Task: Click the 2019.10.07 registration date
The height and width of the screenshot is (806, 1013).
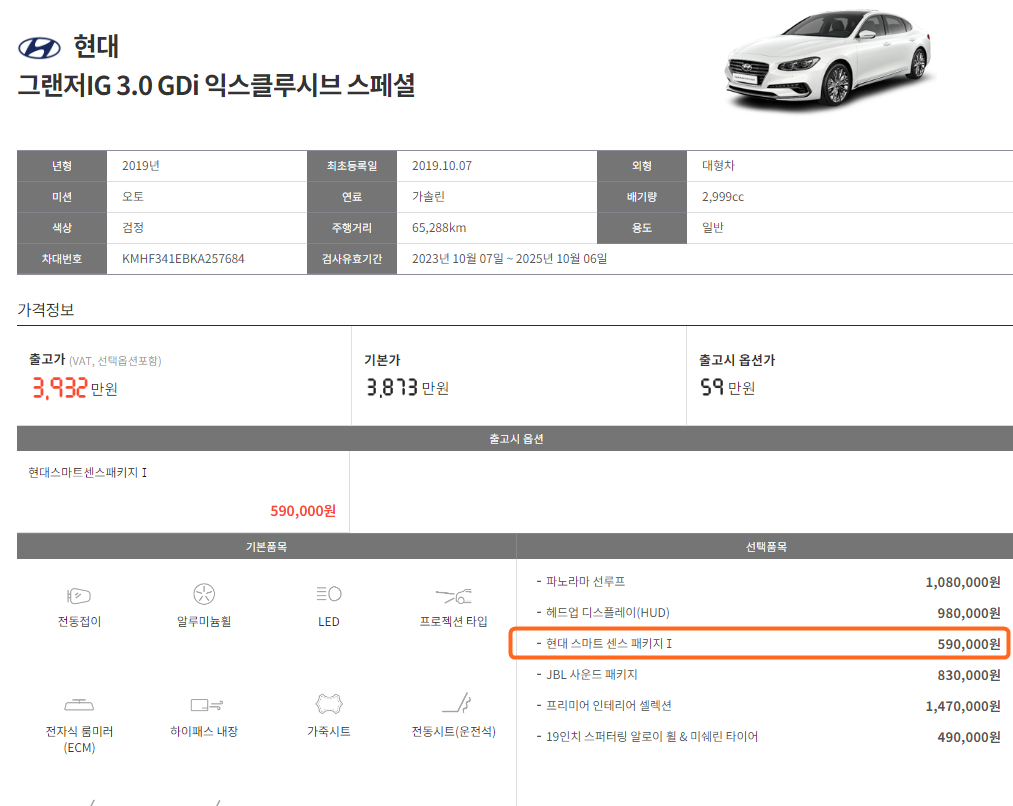Action: coord(442,166)
